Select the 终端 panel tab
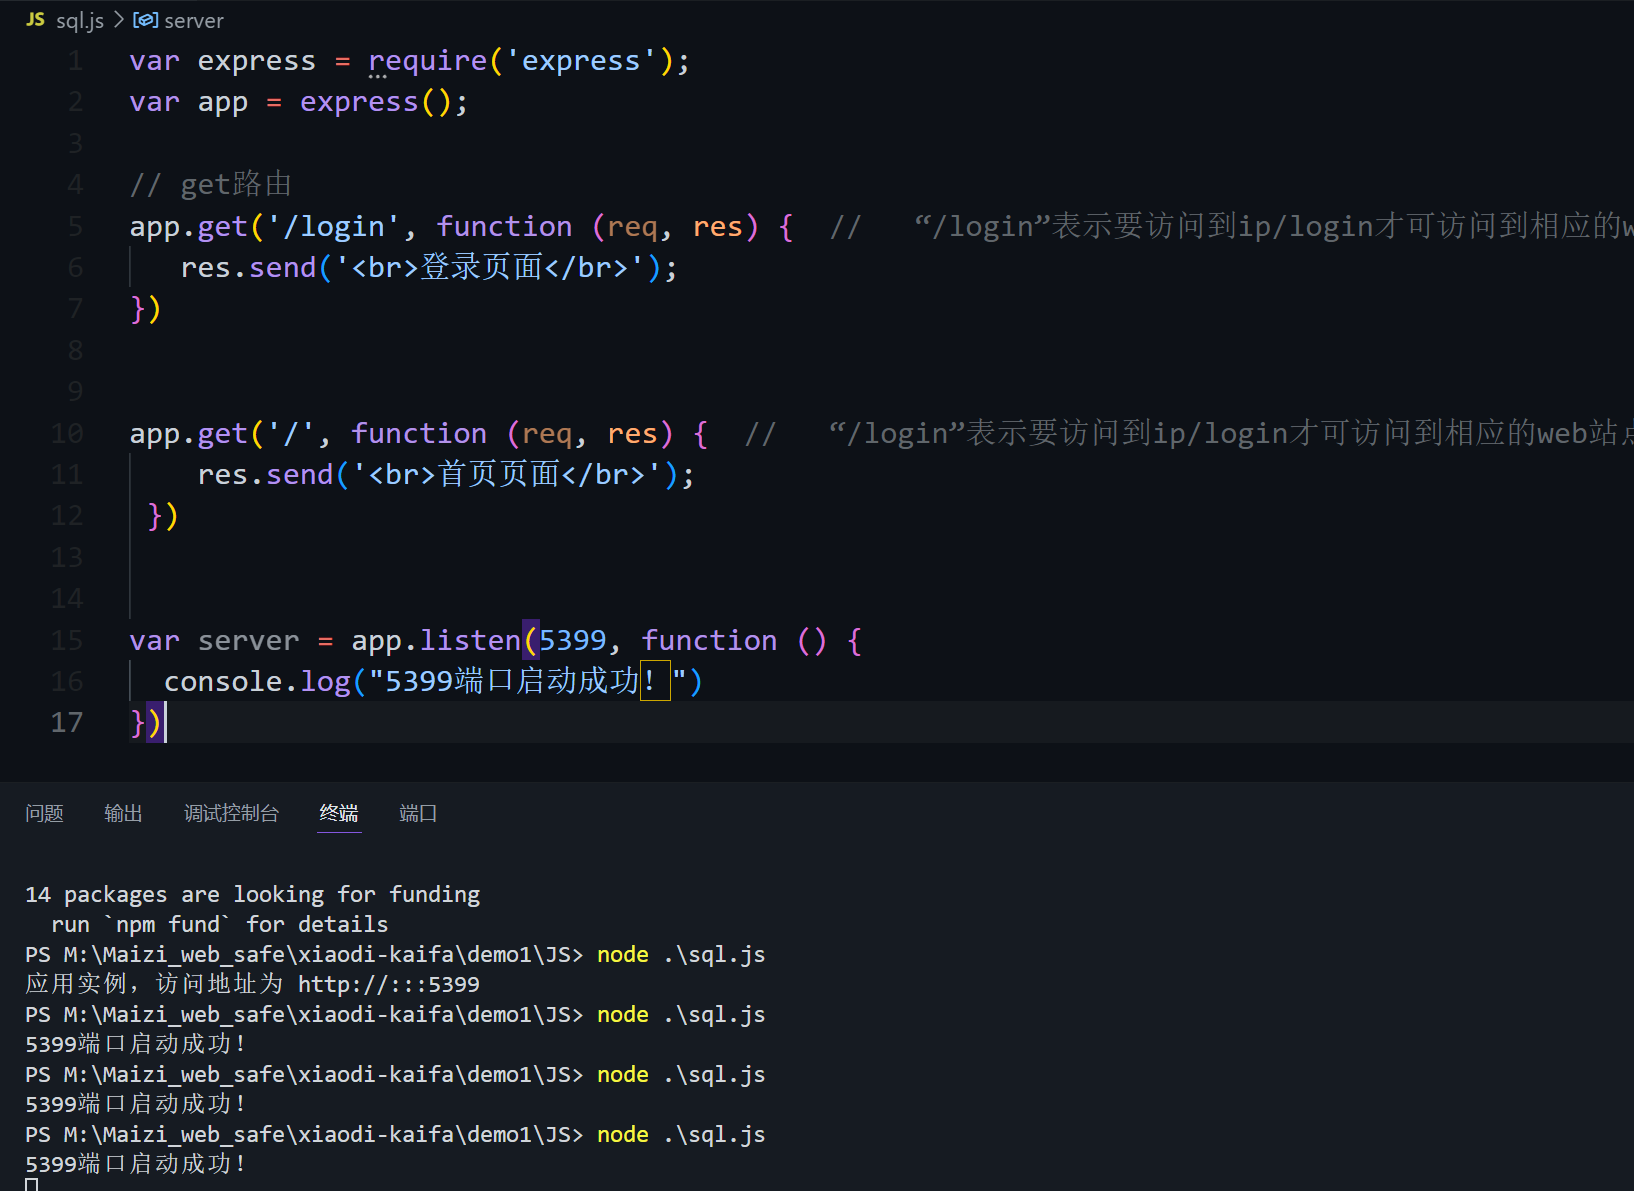This screenshot has height=1191, width=1634. [x=338, y=813]
